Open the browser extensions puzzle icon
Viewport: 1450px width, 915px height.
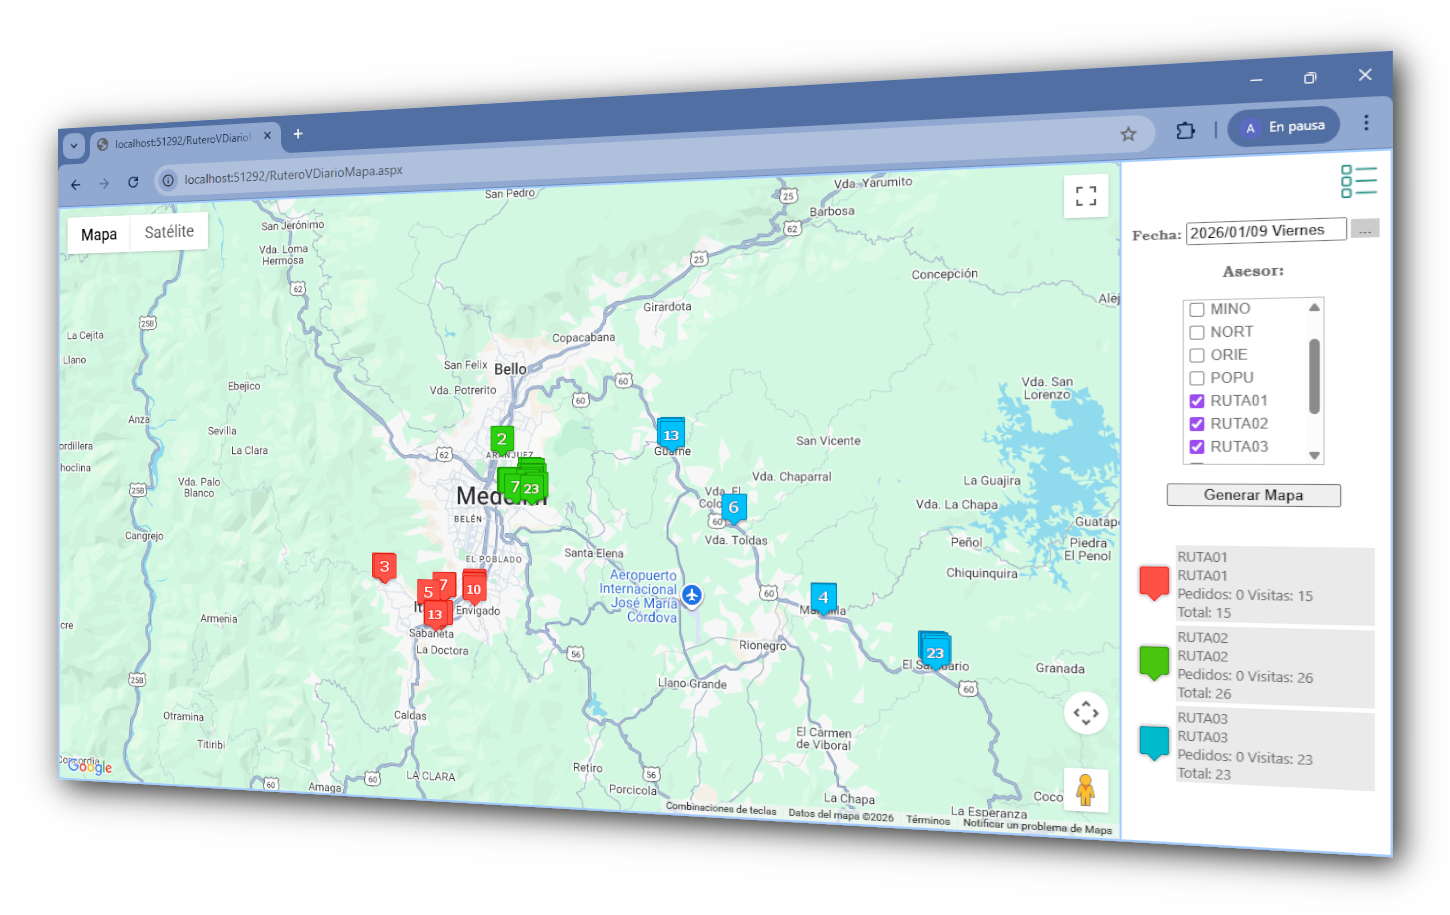pos(1185,131)
